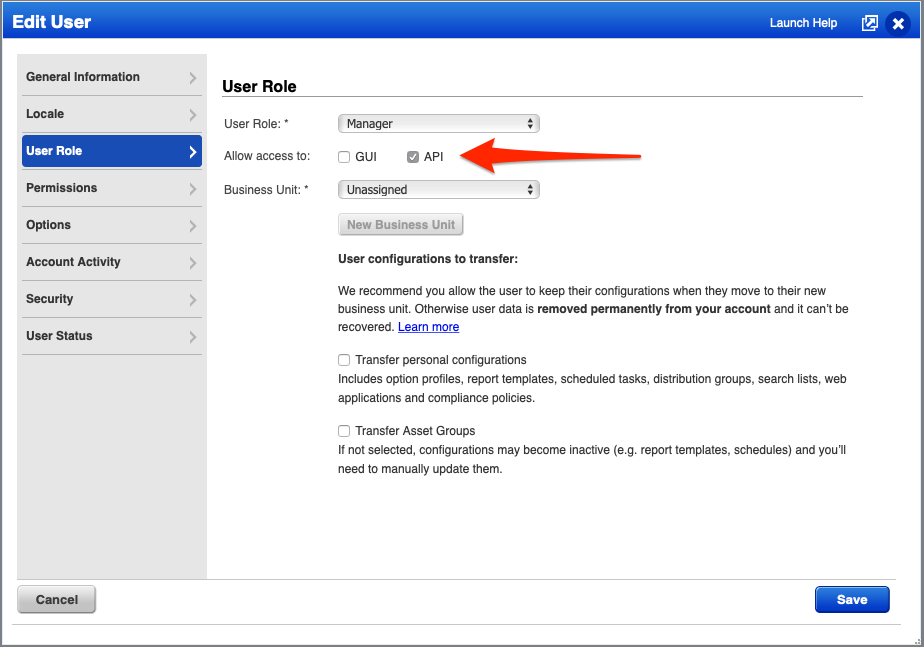Close the Edit User dialog
Image resolution: width=924 pixels, height=647 pixels.
click(898, 24)
